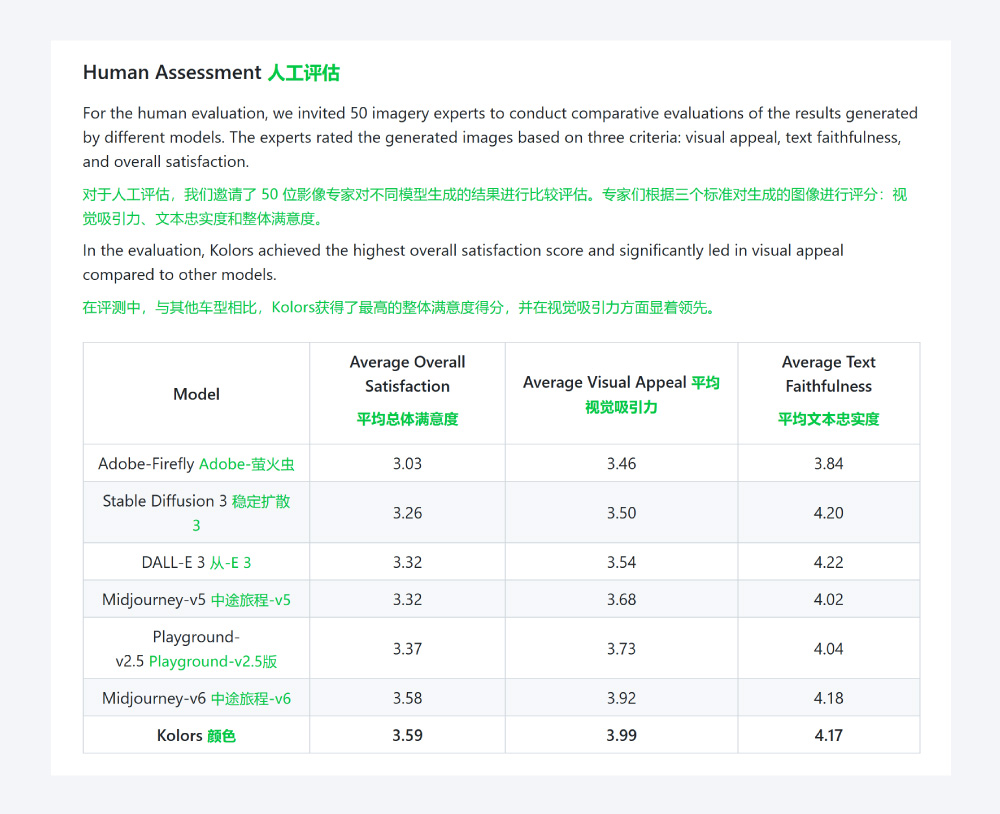Click the Adobe-Firefly model name cell
Image resolution: width=1000 pixels, height=814 pixels.
[x=196, y=464]
